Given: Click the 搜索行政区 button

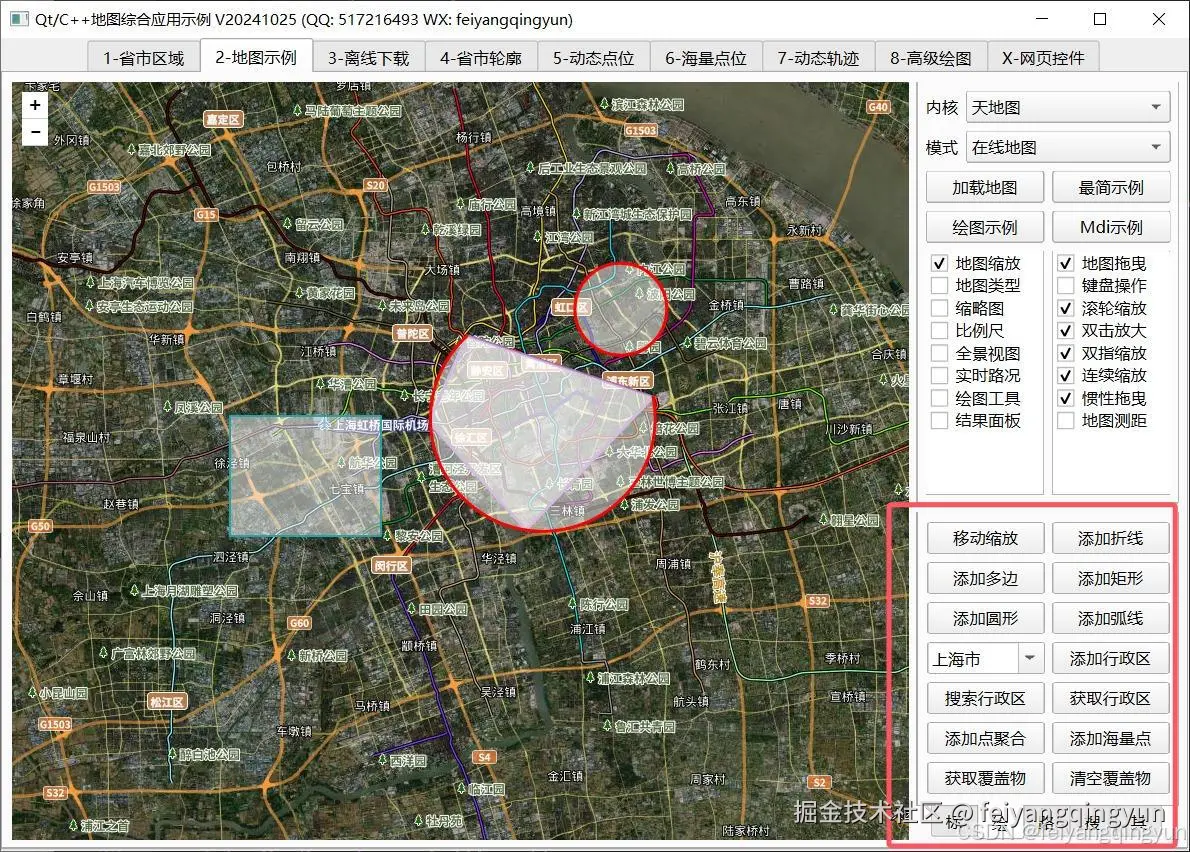Looking at the screenshot, I should click(985, 698).
